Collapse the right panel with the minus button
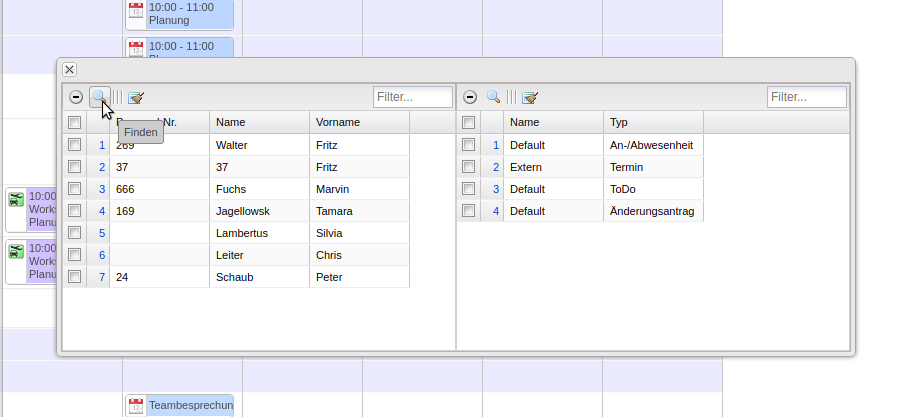912x417 pixels. [x=470, y=97]
